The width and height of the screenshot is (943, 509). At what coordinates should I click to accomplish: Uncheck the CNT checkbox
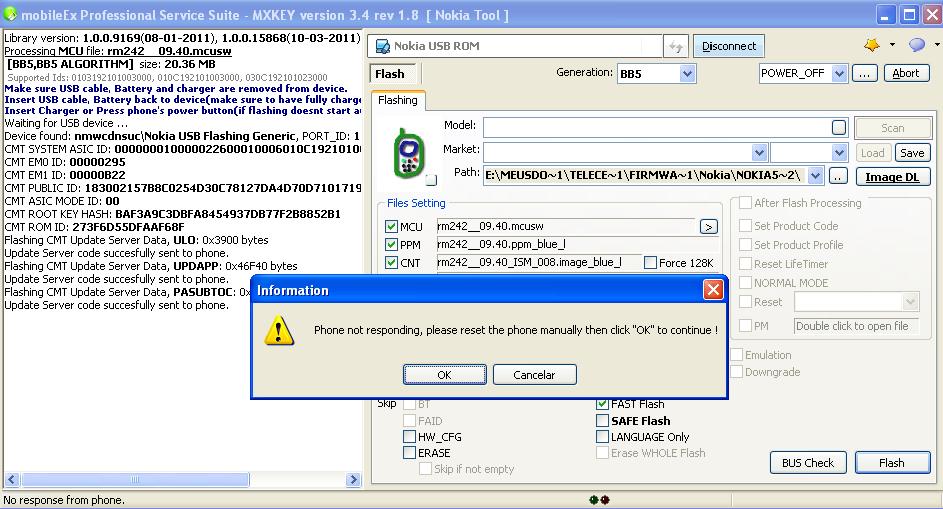[392, 263]
